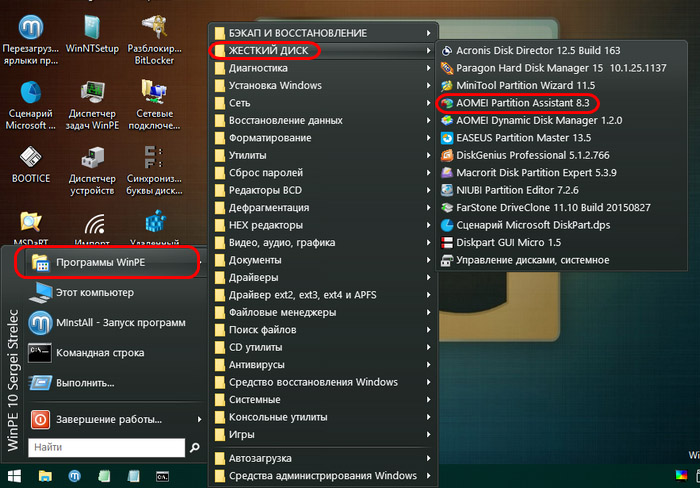Click Завершение работы... button

pyautogui.click(x=115, y=420)
